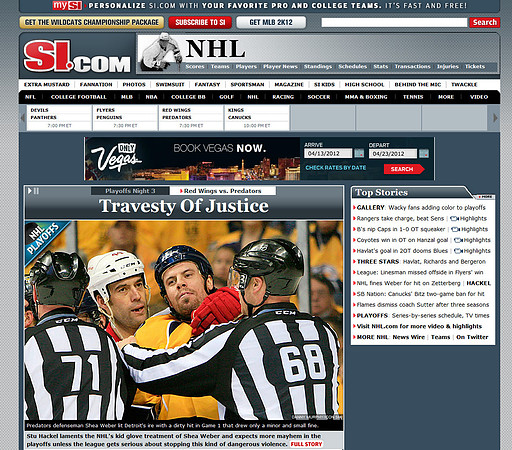Screen dimensions: 512x450
Task: Open NHL Tickets
Action: 475,66
